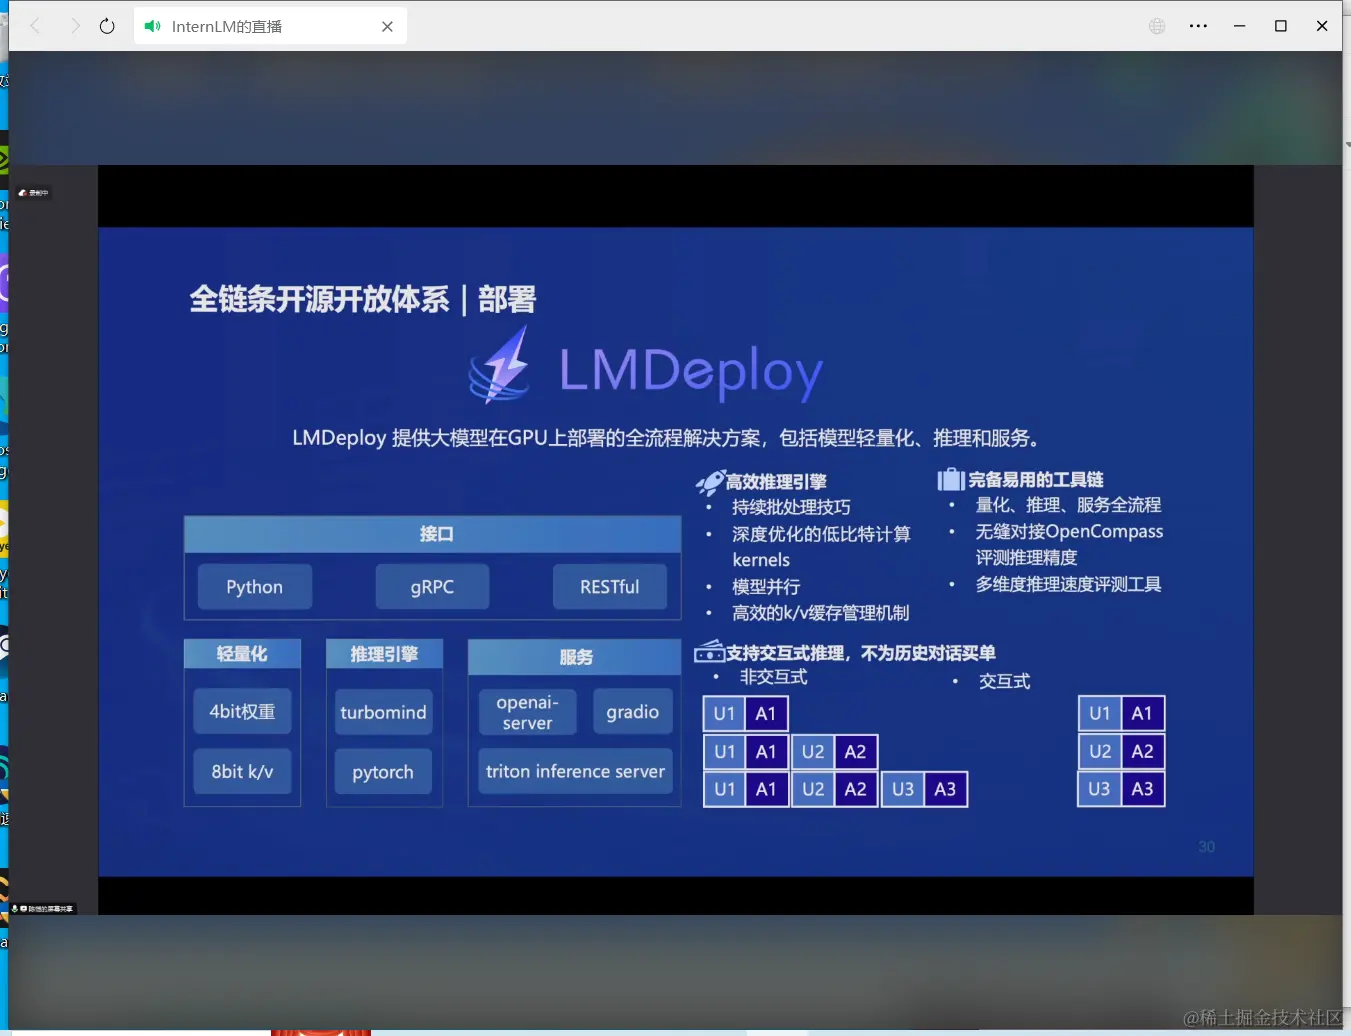The image size is (1351, 1036).
Task: Click the triton inference server box
Action: [575, 771]
